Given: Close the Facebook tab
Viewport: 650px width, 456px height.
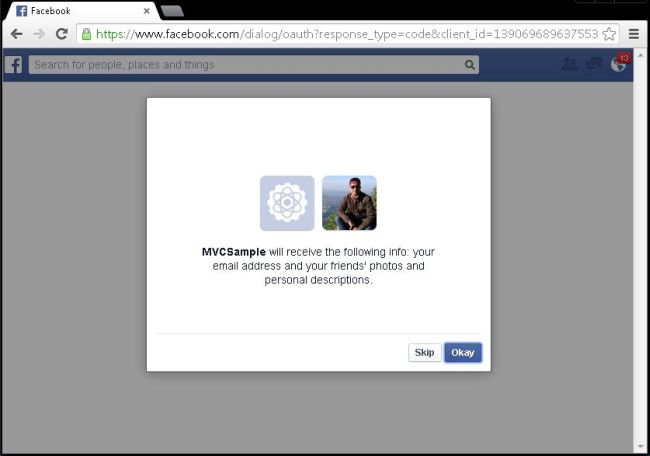Looking at the screenshot, I should [x=146, y=11].
